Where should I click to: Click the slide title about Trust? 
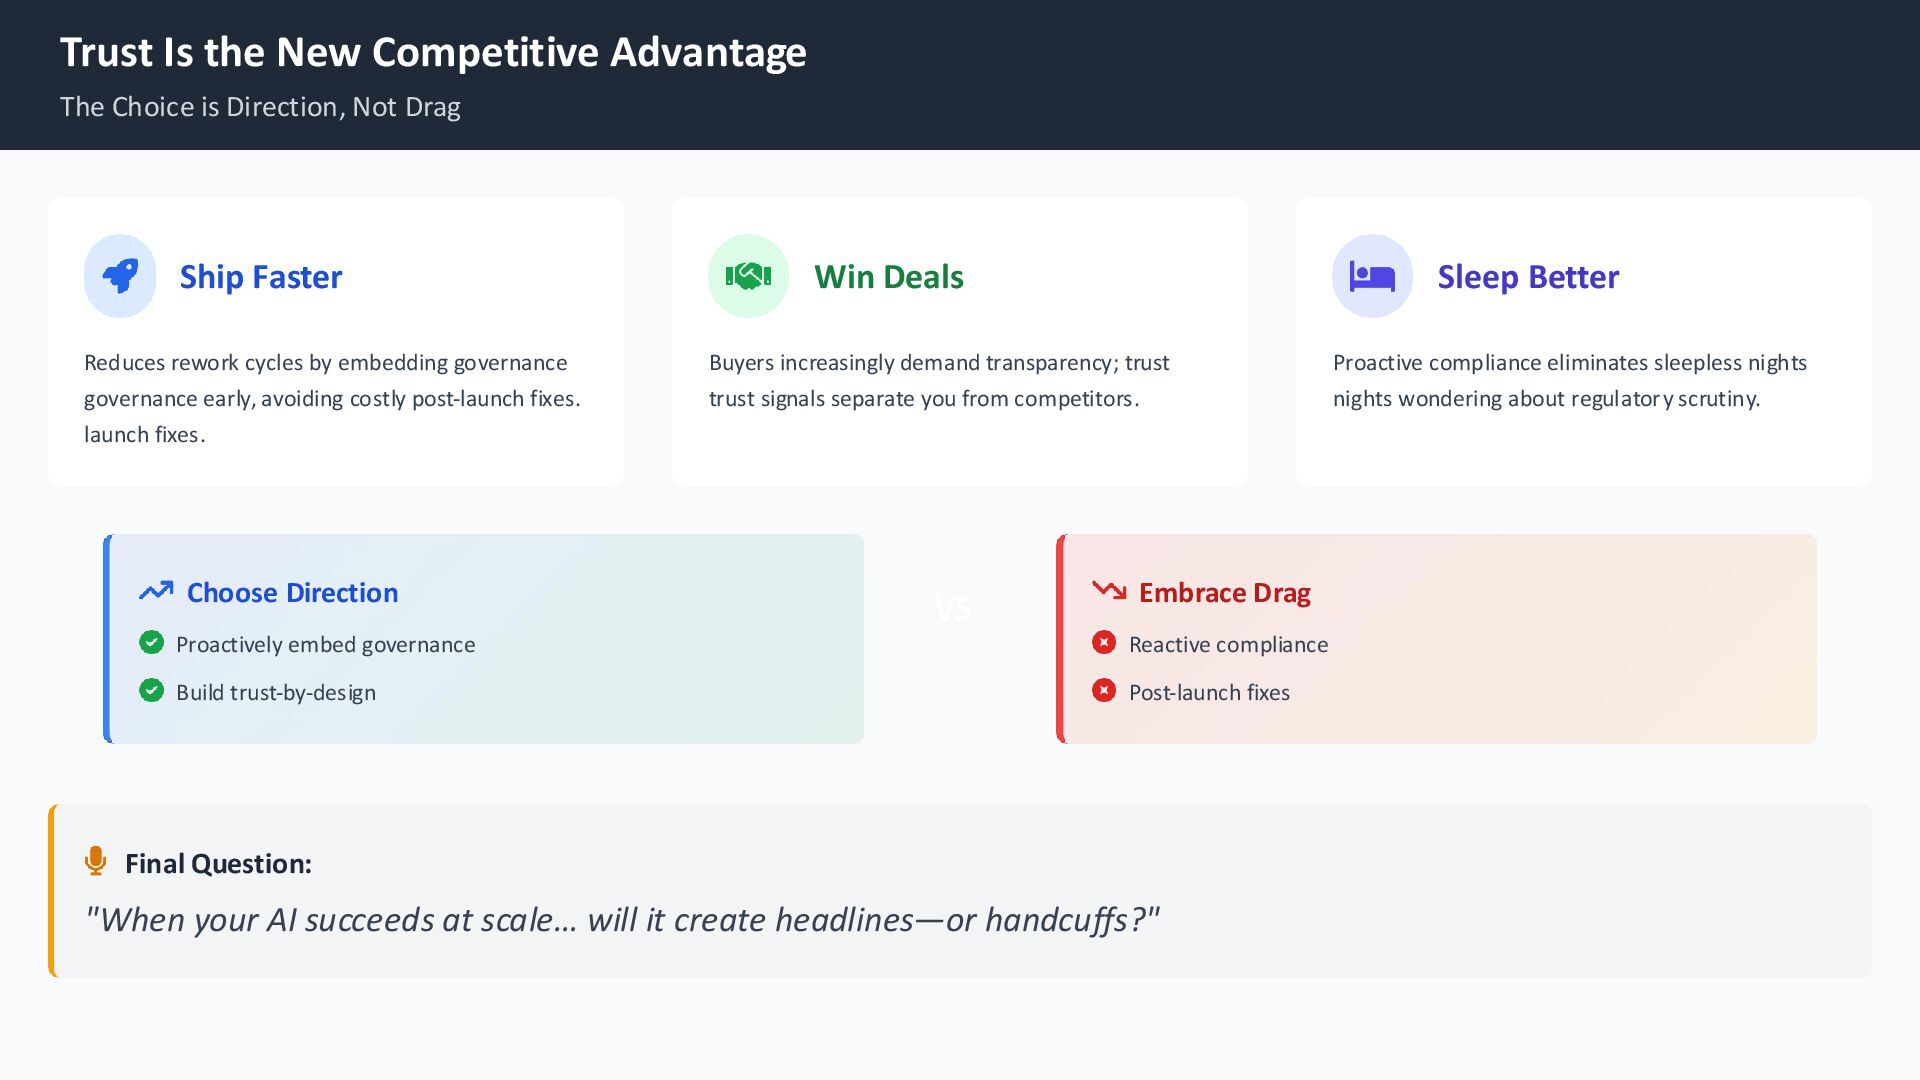click(433, 52)
